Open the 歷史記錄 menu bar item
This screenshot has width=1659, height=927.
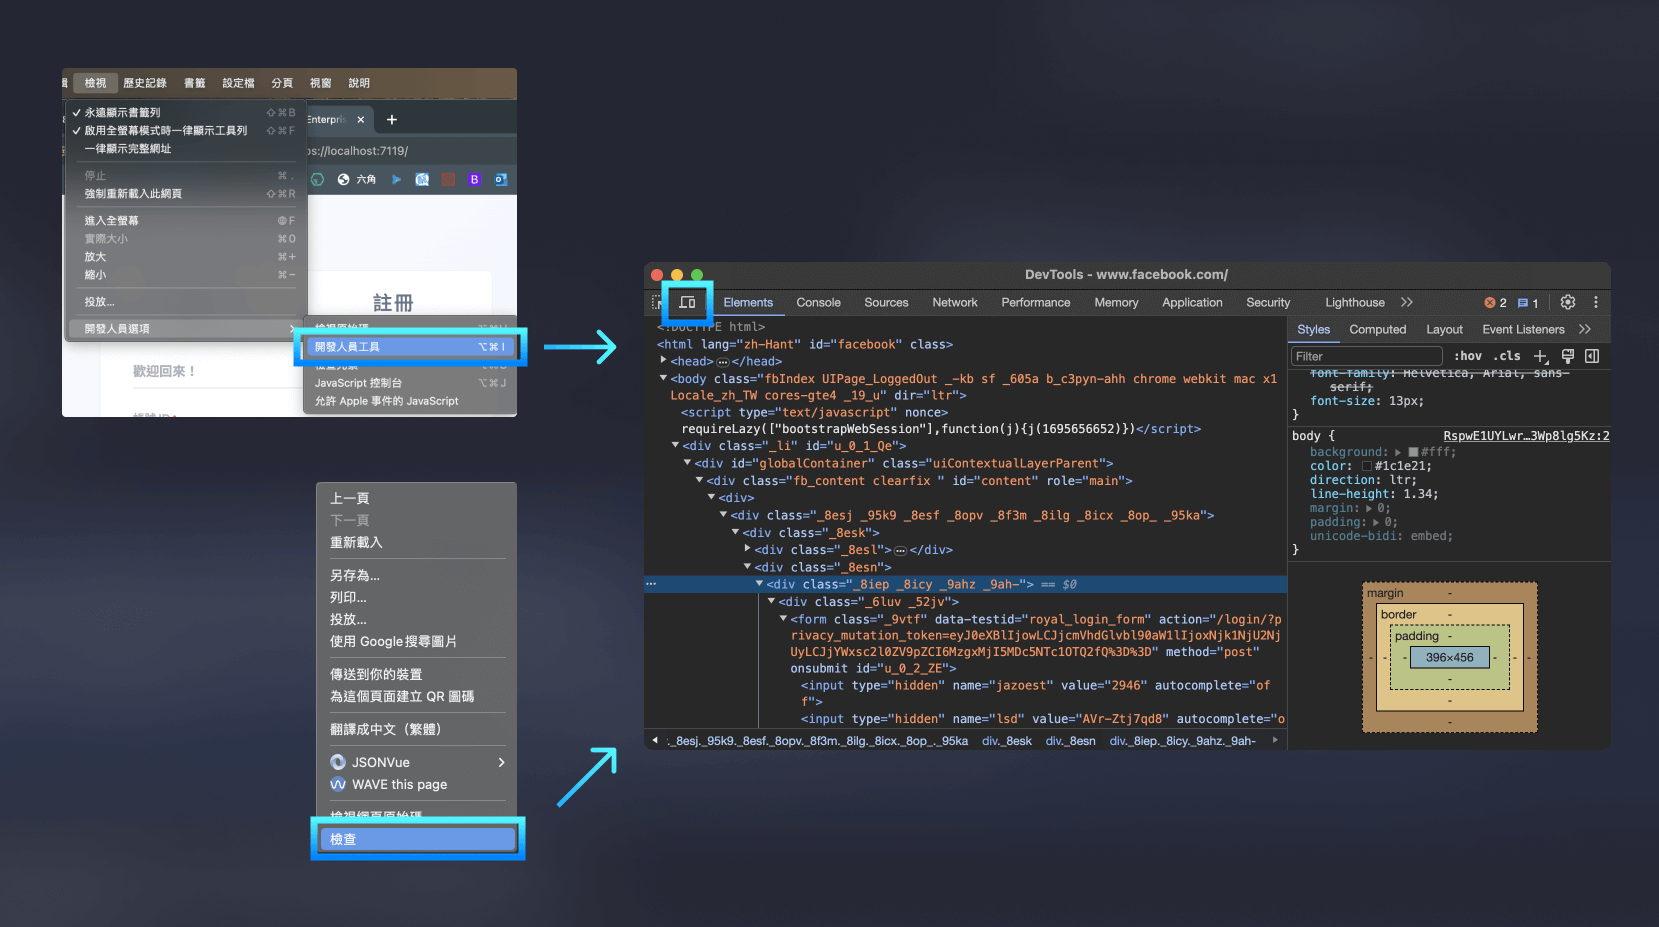(145, 83)
